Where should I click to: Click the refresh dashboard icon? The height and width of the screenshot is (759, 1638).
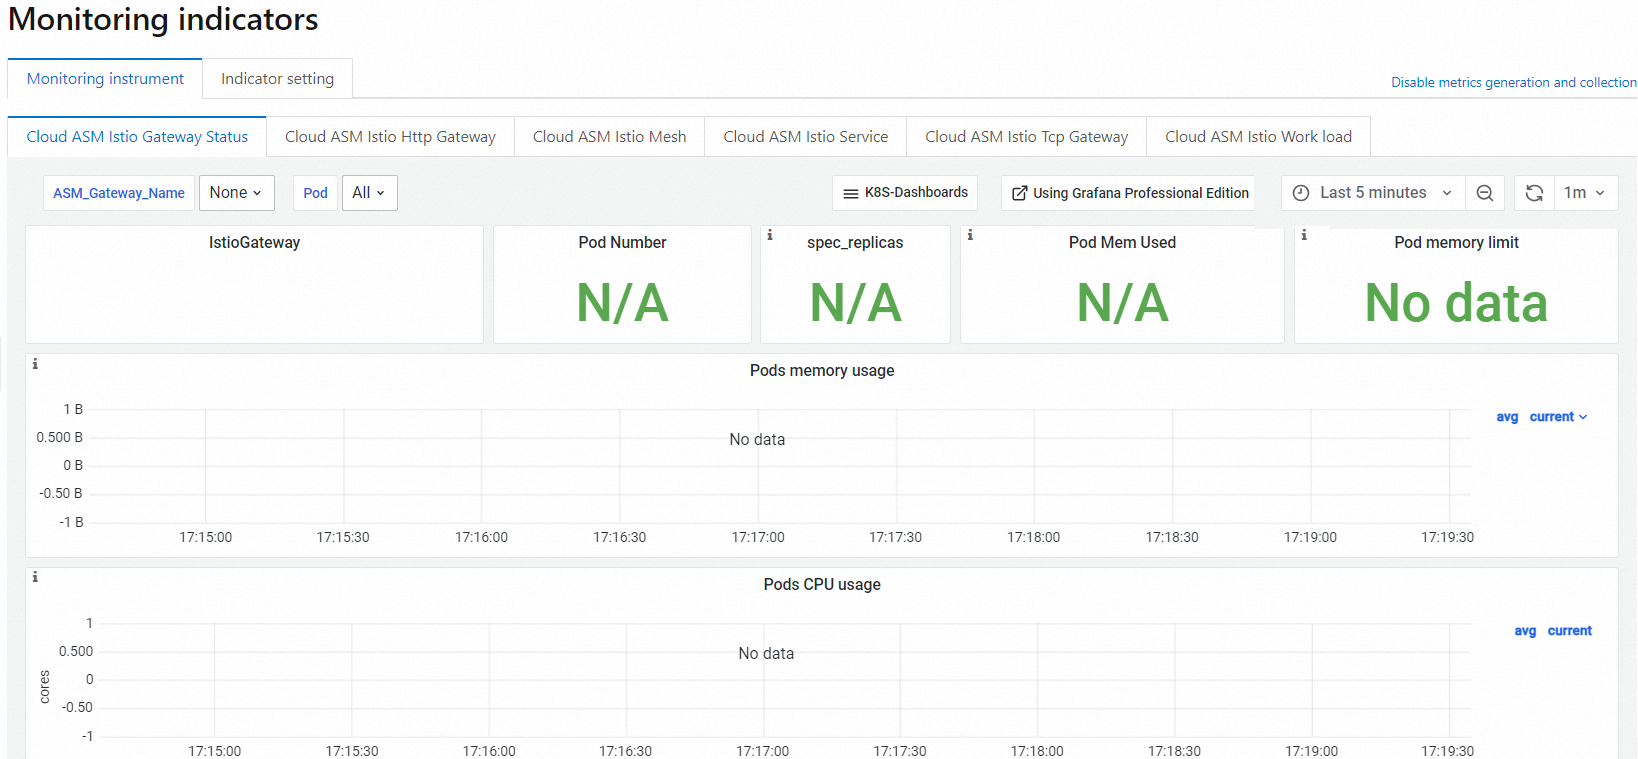coord(1534,193)
